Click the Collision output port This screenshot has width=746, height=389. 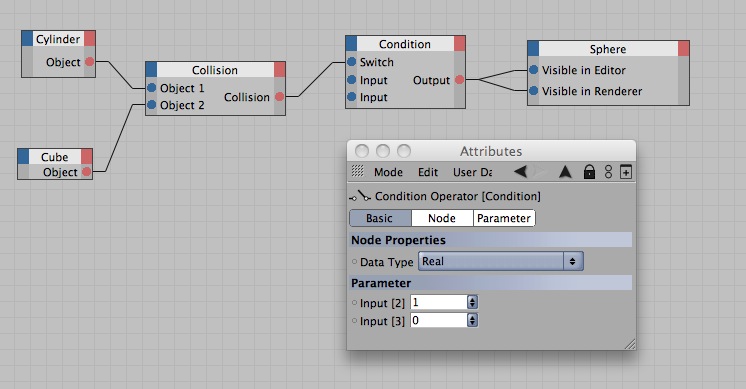coord(280,97)
